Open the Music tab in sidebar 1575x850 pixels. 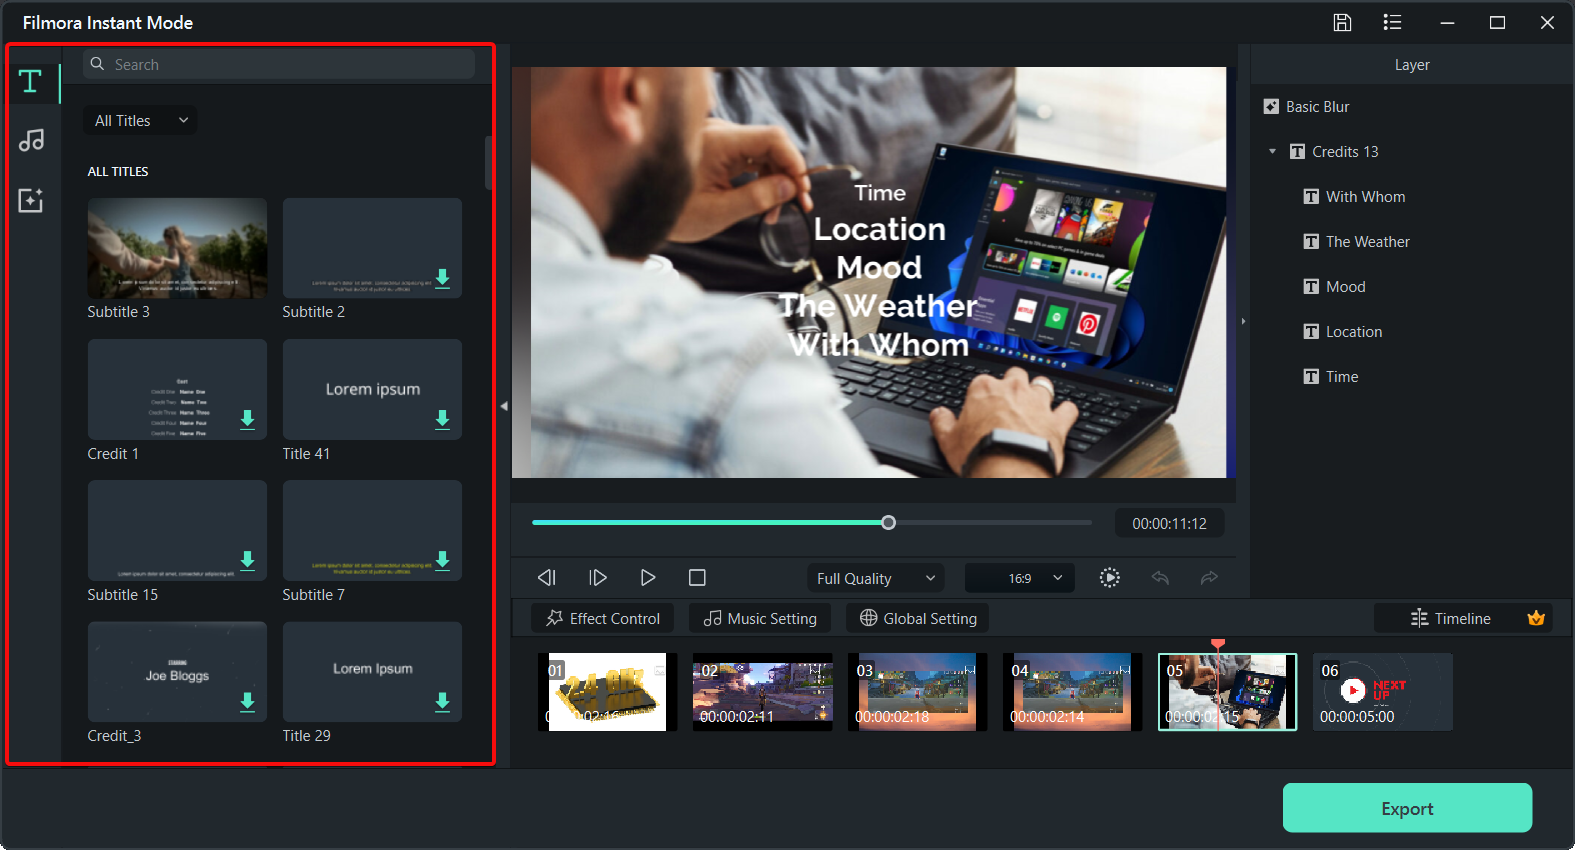tap(31, 141)
